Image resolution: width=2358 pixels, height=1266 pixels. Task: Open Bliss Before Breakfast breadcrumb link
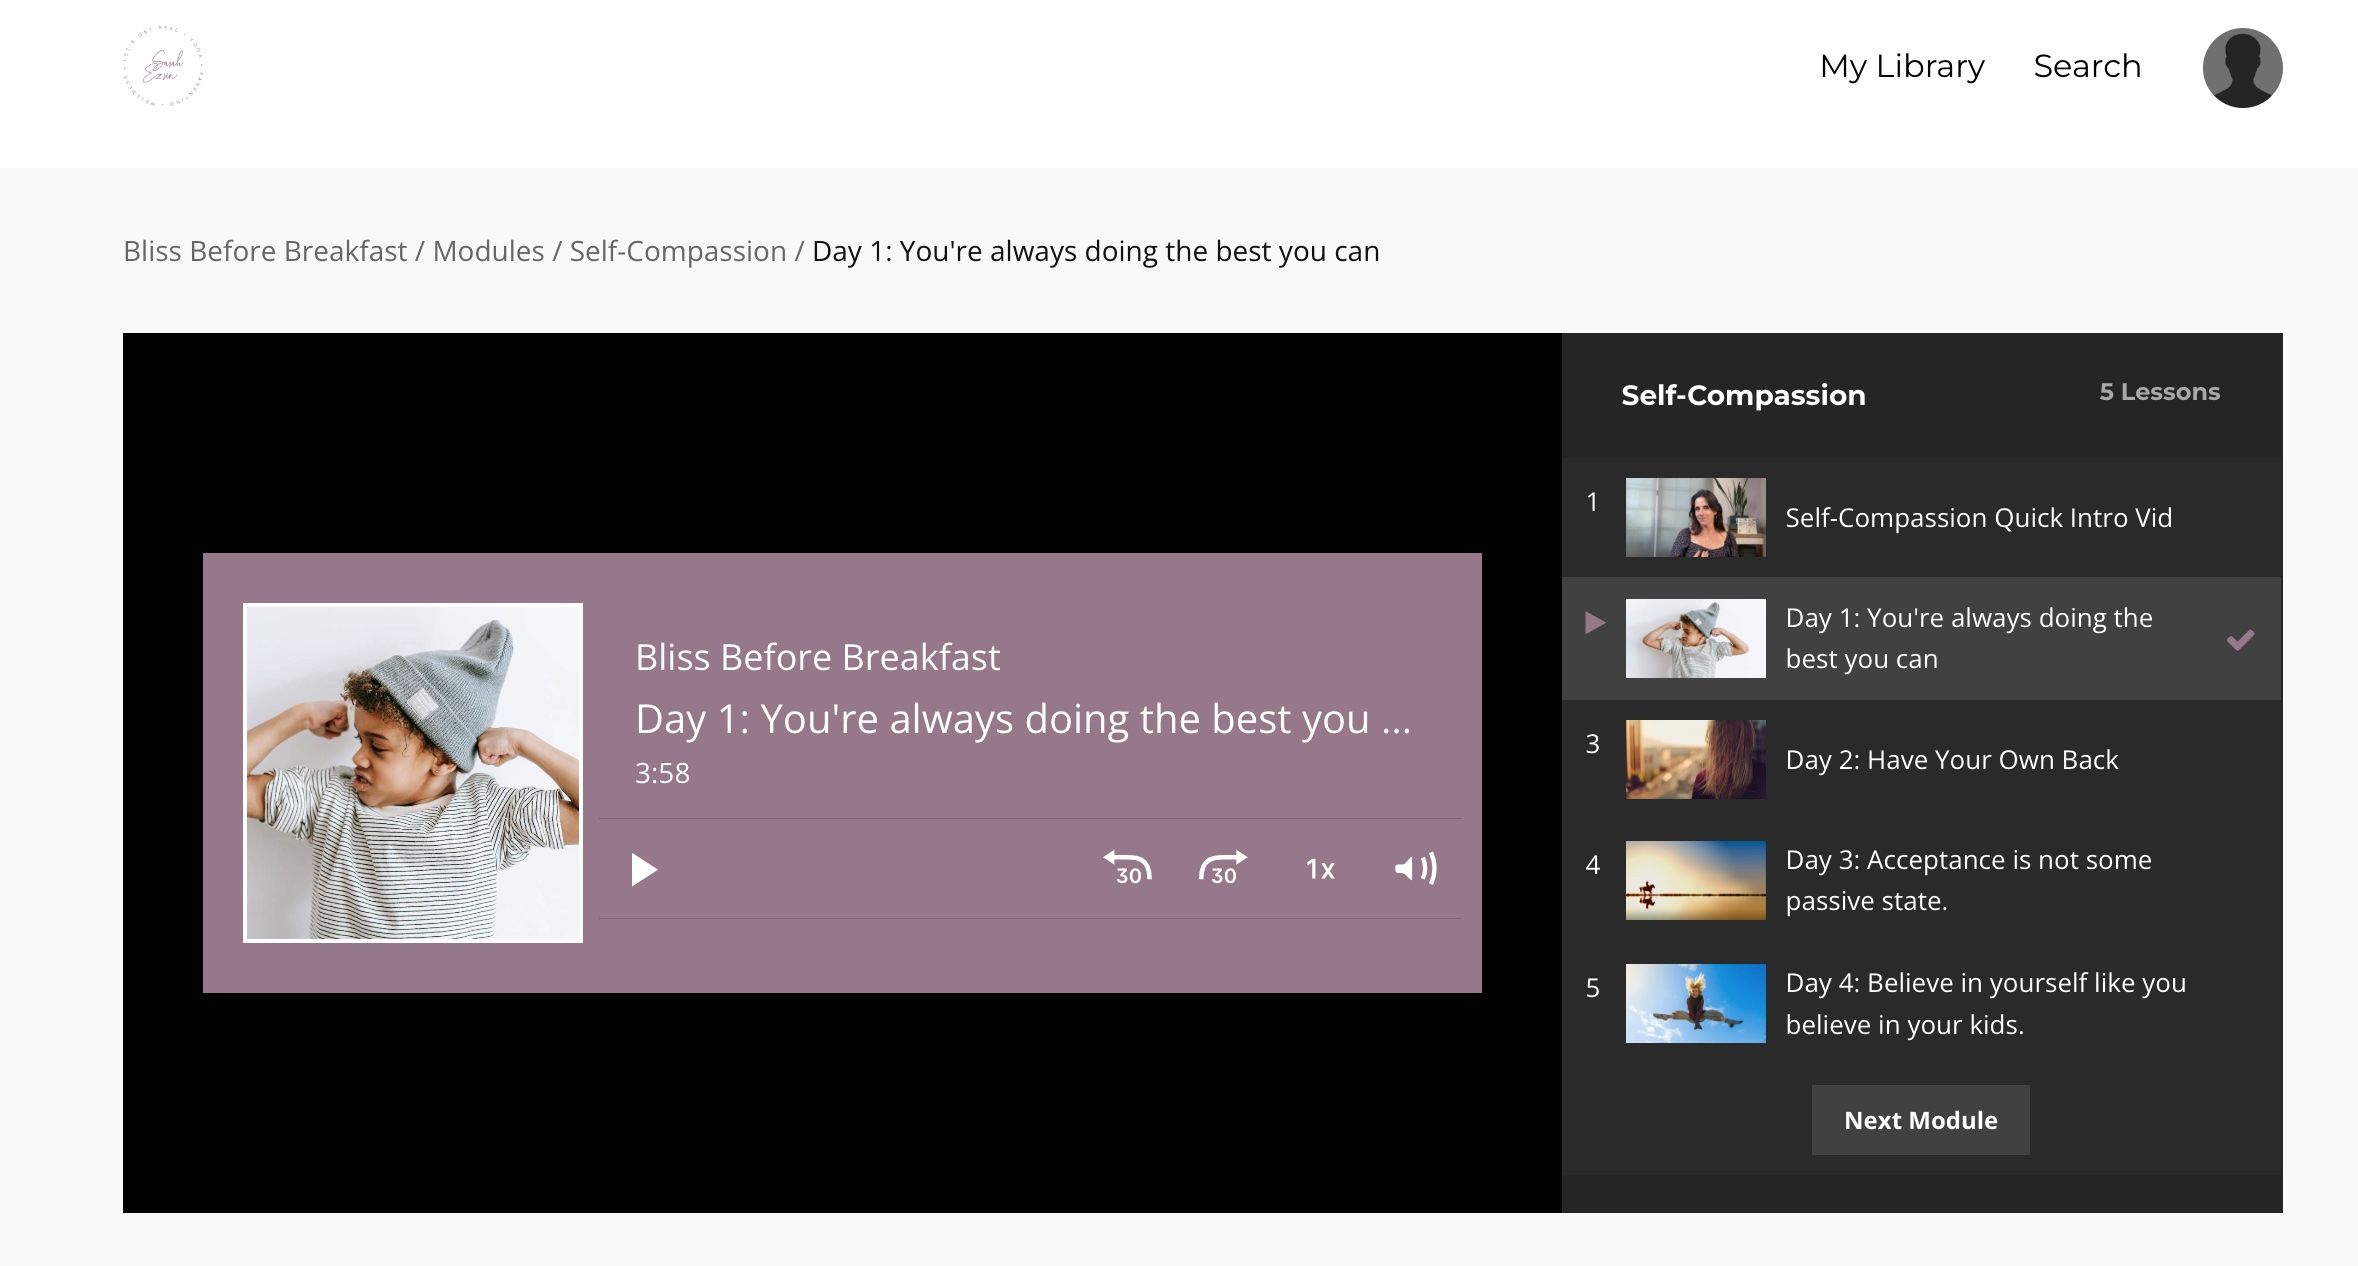pyautogui.click(x=265, y=251)
